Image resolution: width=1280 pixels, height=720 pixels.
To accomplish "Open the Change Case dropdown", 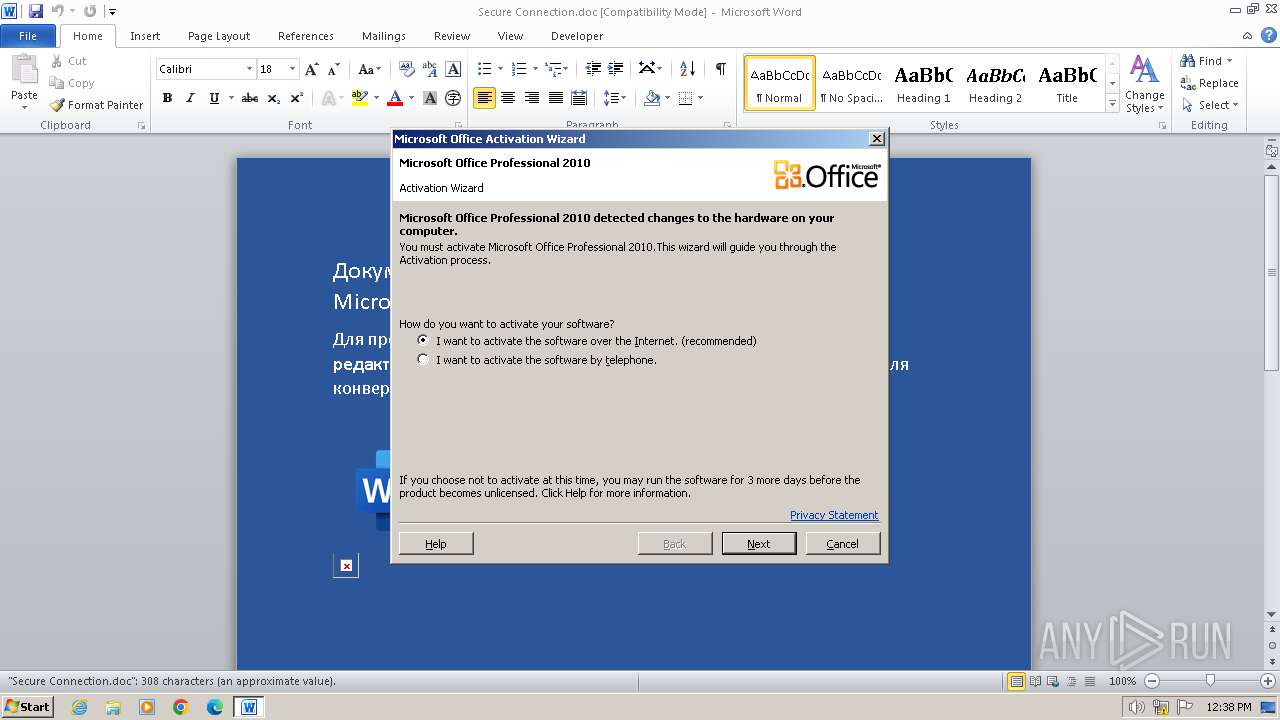I will (369, 69).
